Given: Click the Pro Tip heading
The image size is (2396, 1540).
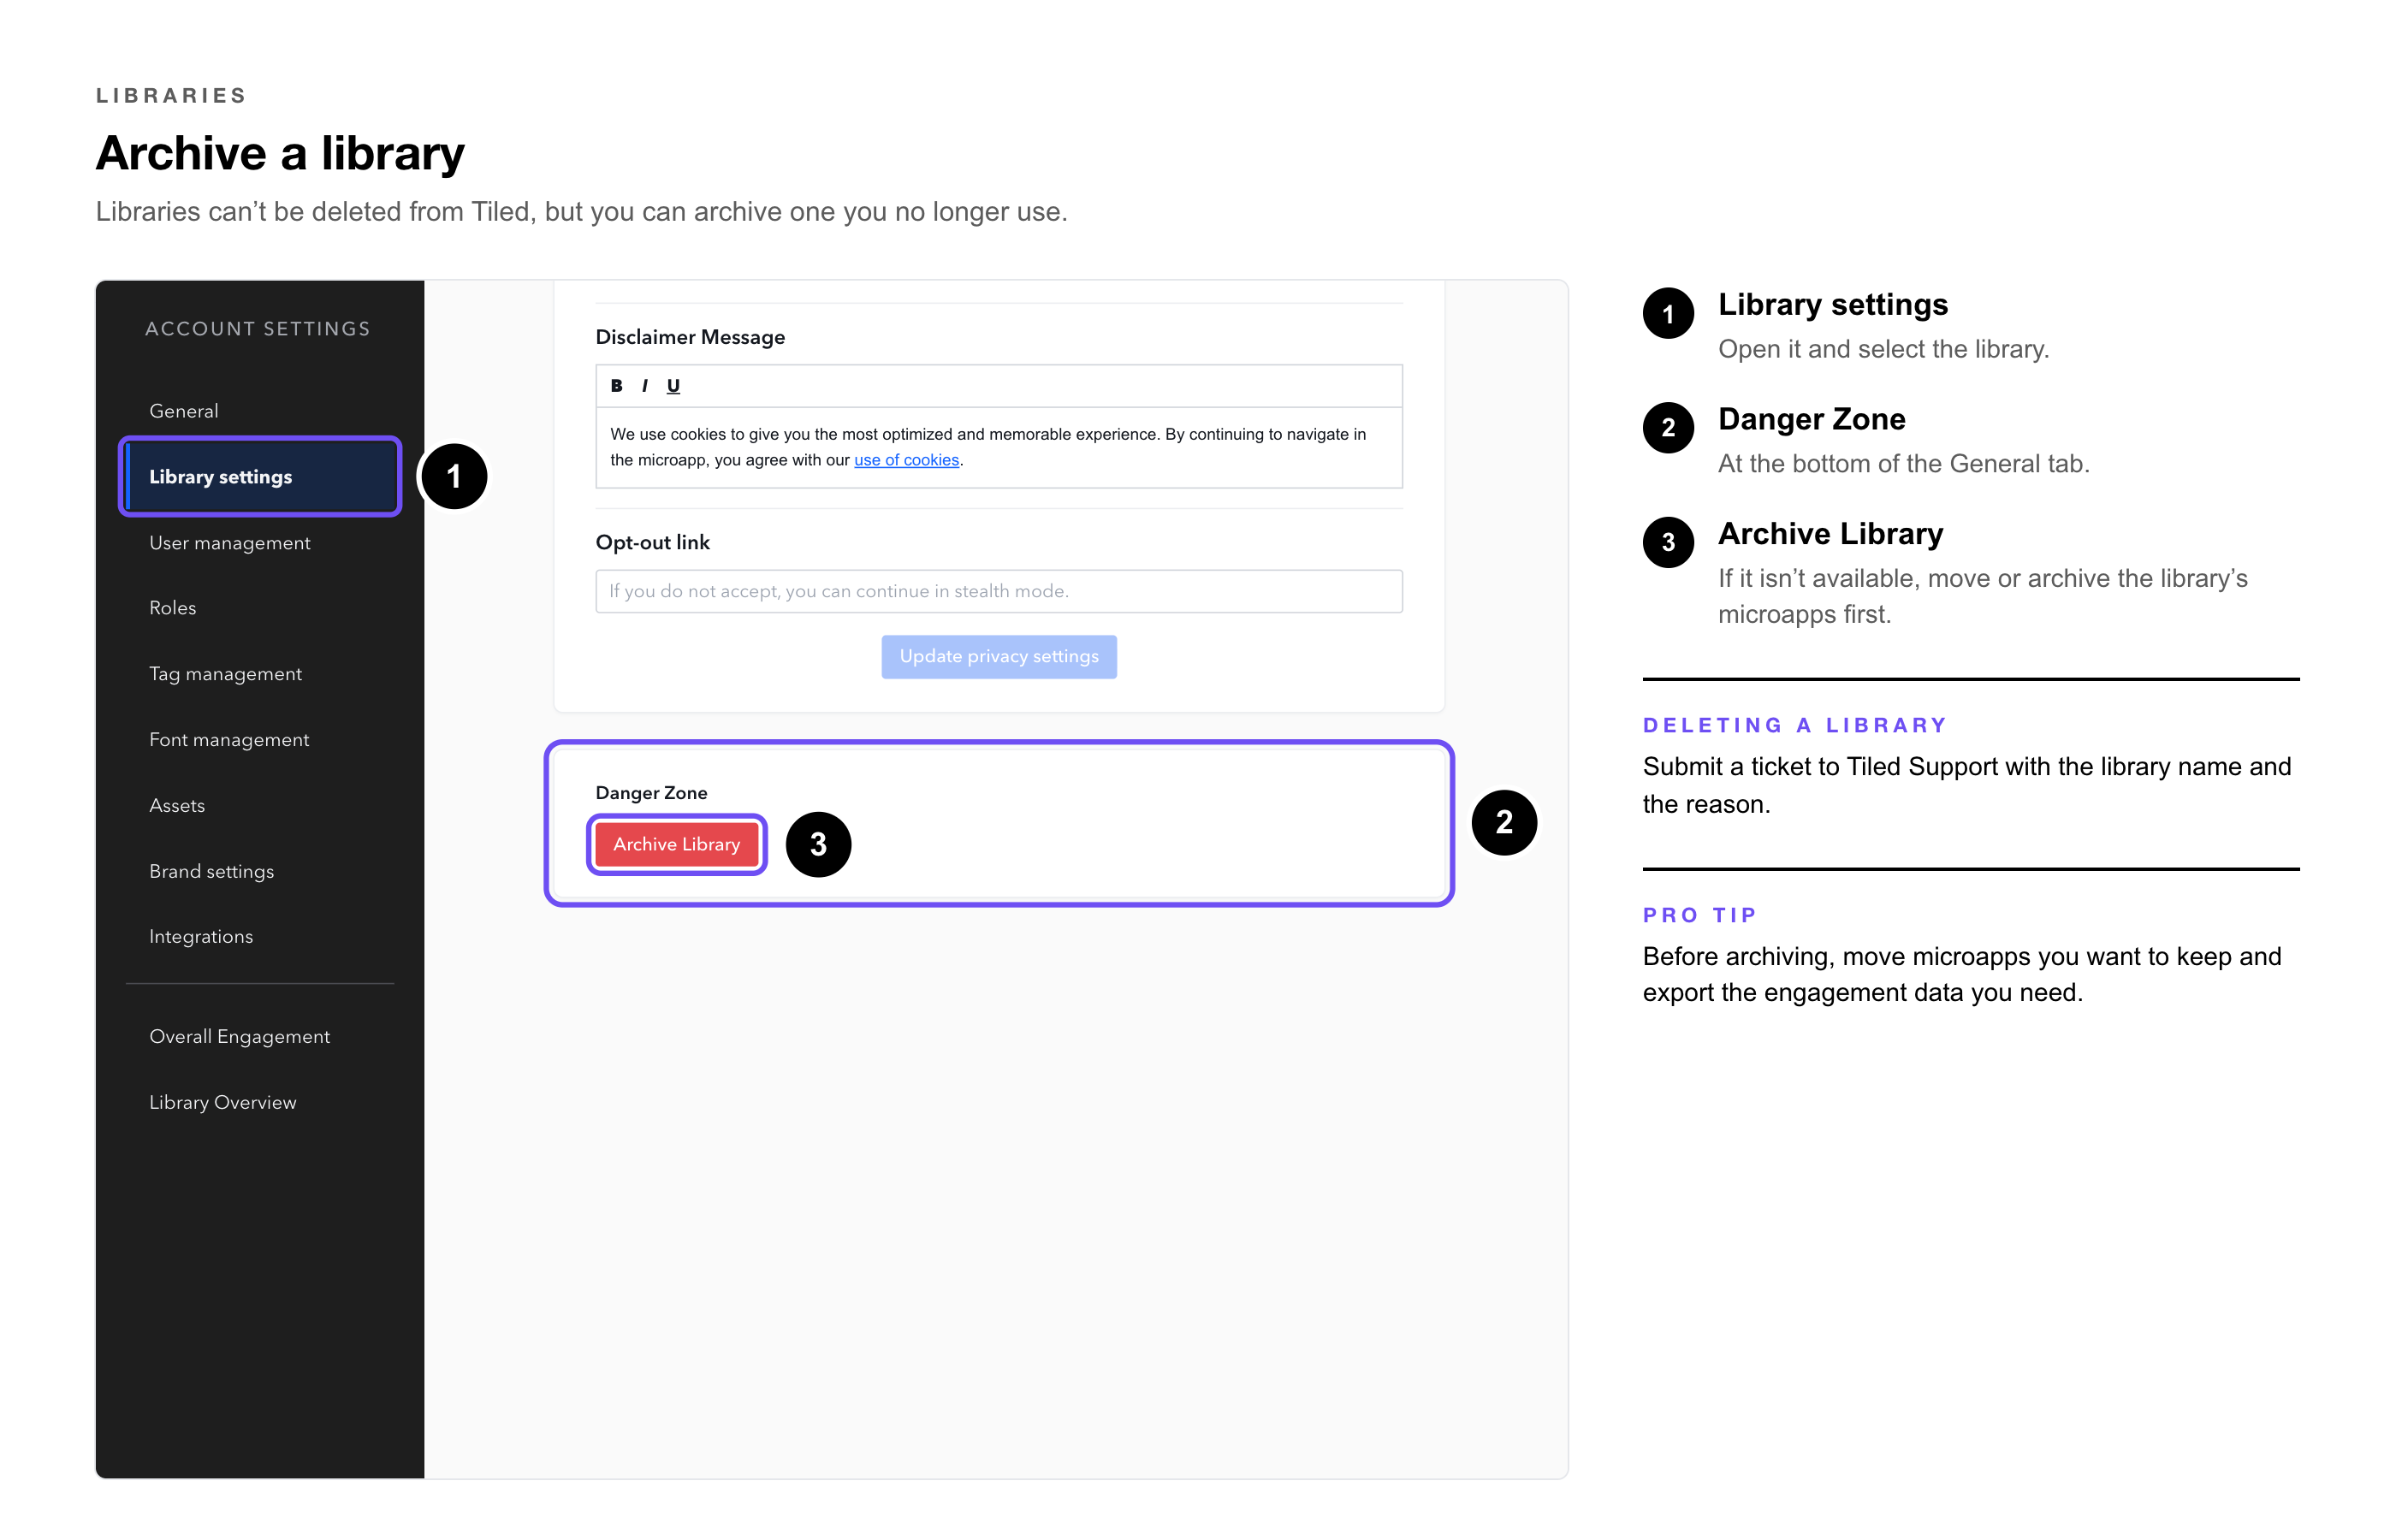Looking at the screenshot, I should point(1700,915).
